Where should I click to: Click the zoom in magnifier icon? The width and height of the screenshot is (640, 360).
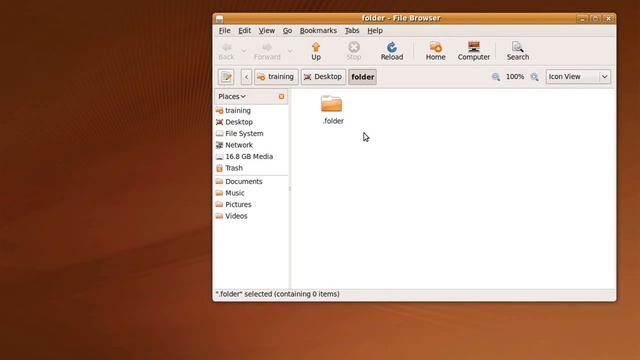click(x=534, y=77)
